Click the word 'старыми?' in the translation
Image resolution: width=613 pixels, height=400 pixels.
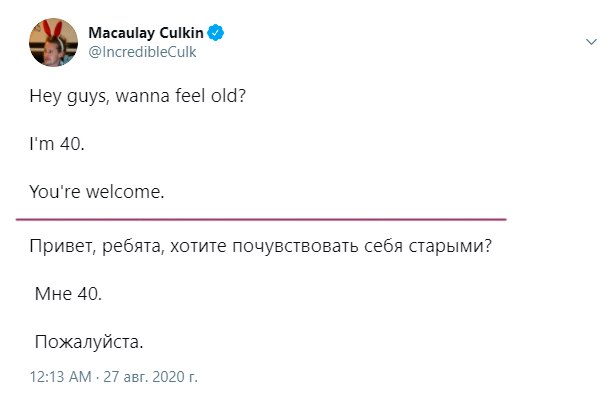(x=450, y=246)
